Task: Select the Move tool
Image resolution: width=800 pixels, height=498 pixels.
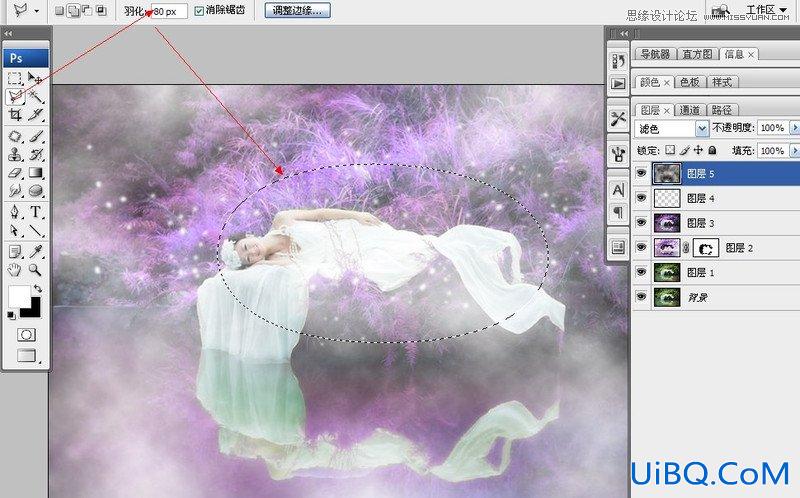Action: pyautogui.click(x=35, y=78)
